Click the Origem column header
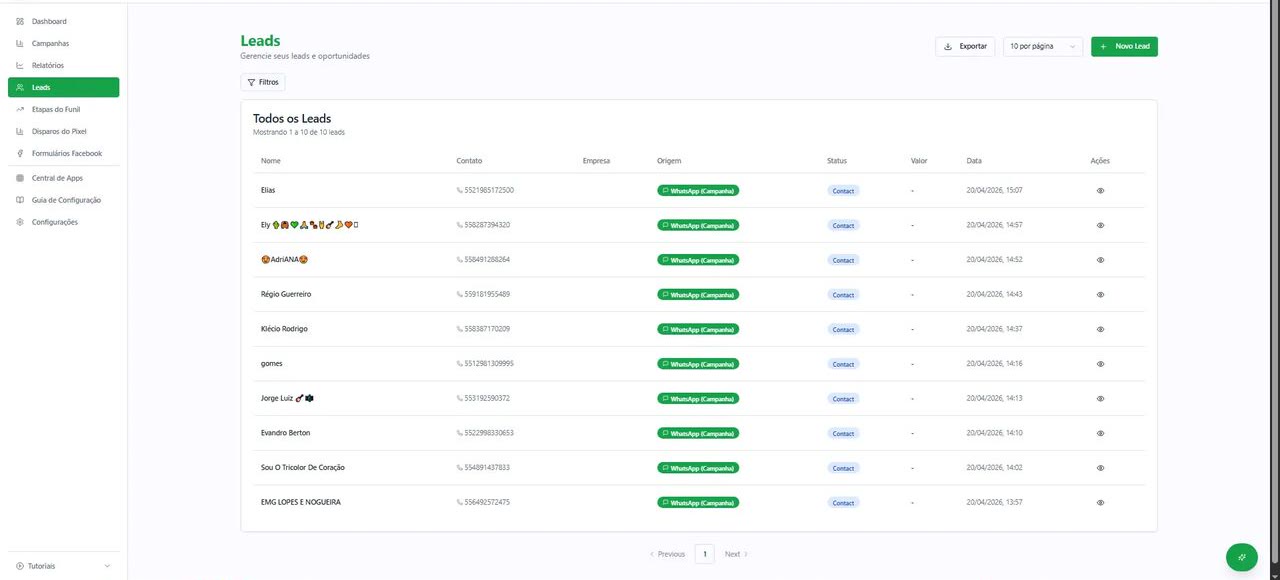The image size is (1280, 580). point(669,161)
